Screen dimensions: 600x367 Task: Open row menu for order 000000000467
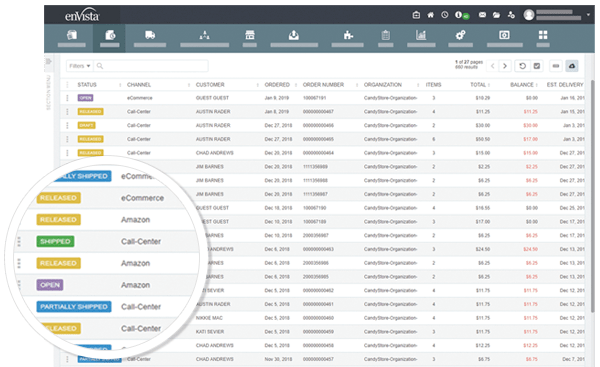tap(67, 112)
